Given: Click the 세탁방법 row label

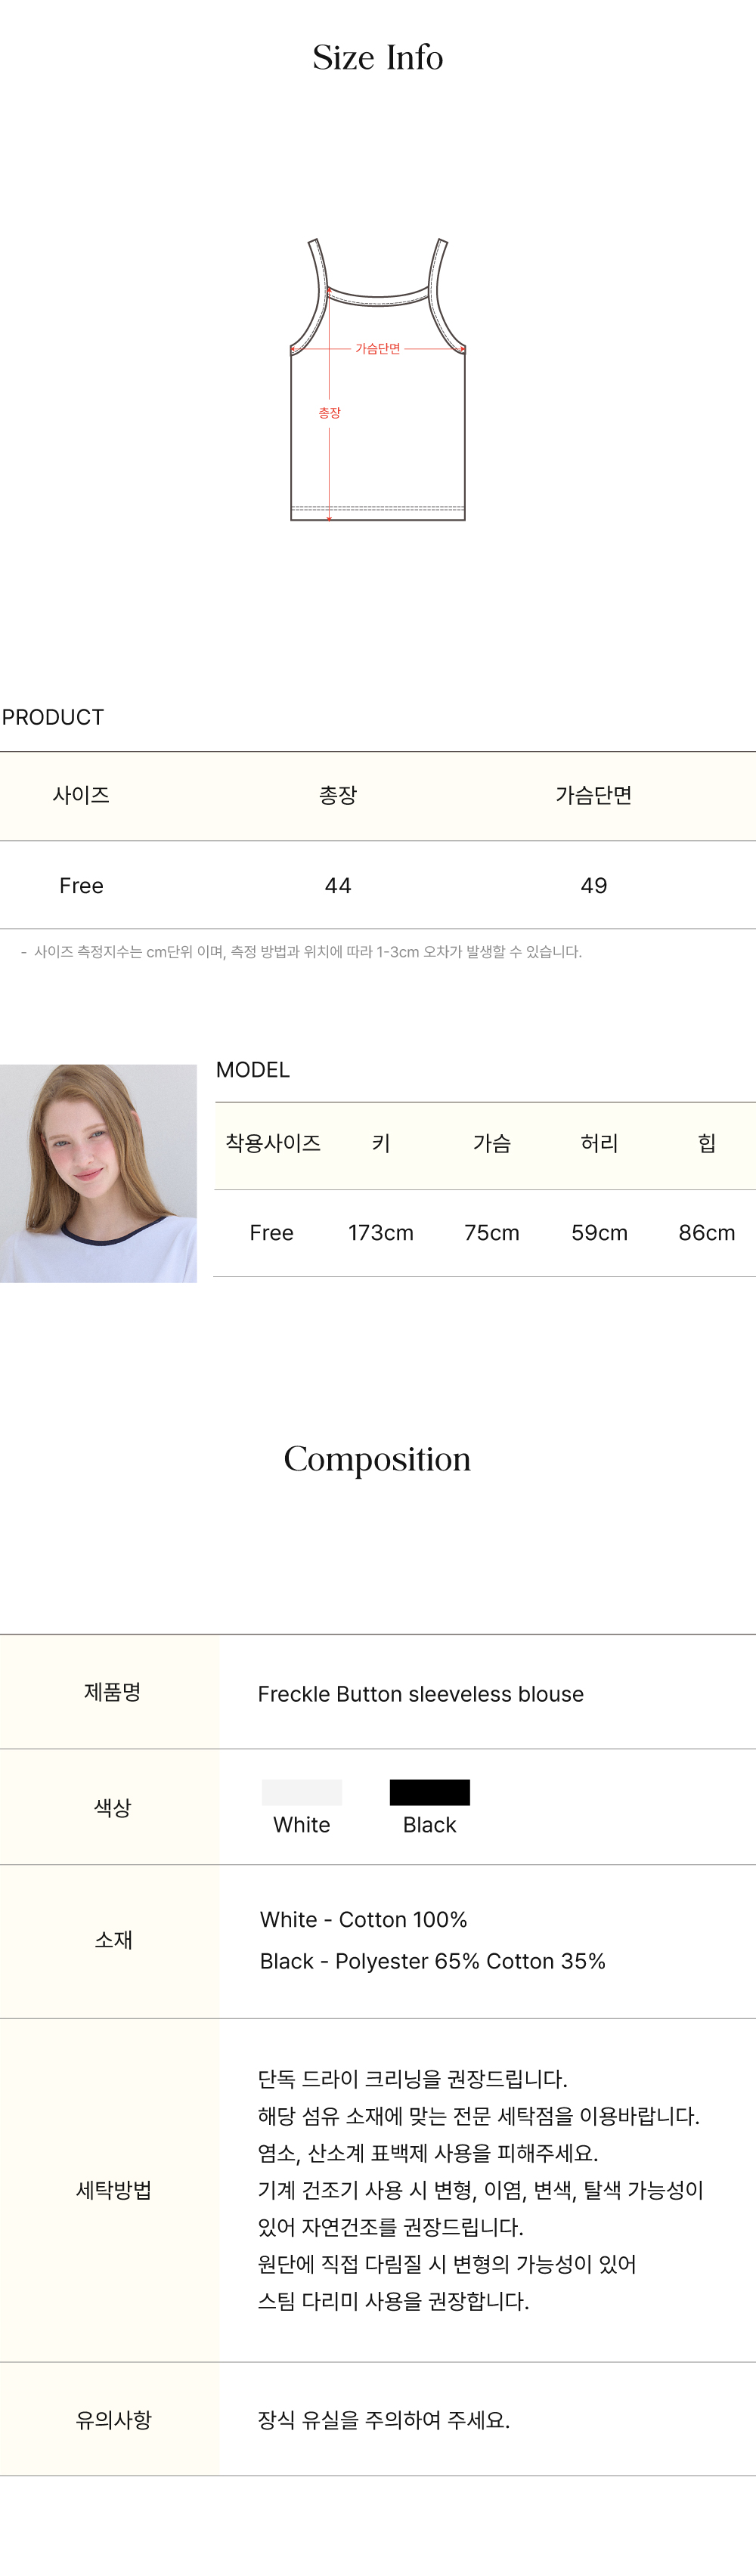Looking at the screenshot, I should [x=113, y=2190].
